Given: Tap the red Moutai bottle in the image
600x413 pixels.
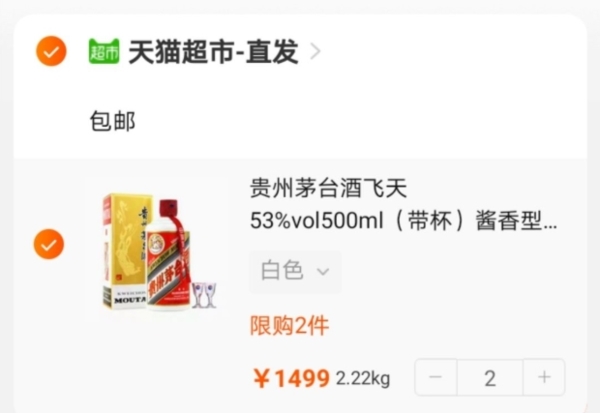Looking at the screenshot, I should 168,255.
